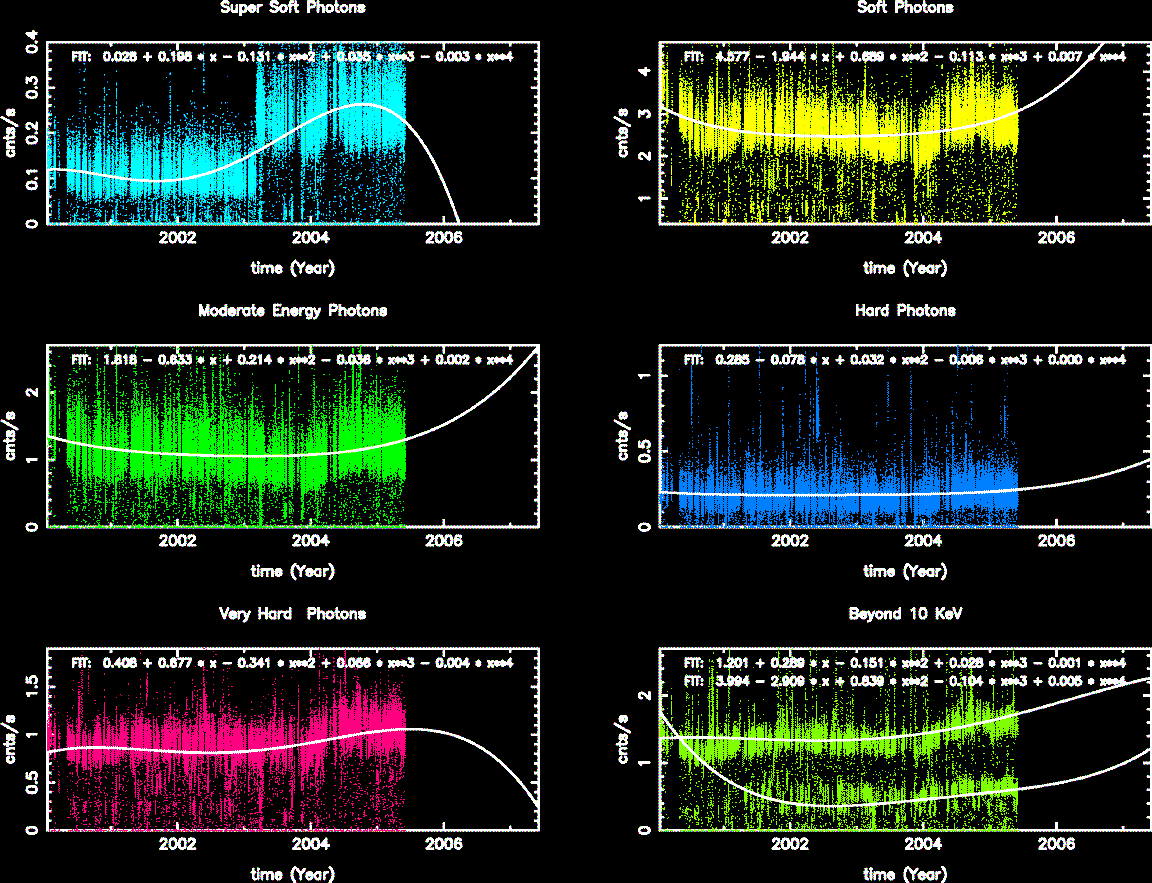Click the Hard Photons plot title
Viewport: 1152px width, 883px height.
[905, 311]
